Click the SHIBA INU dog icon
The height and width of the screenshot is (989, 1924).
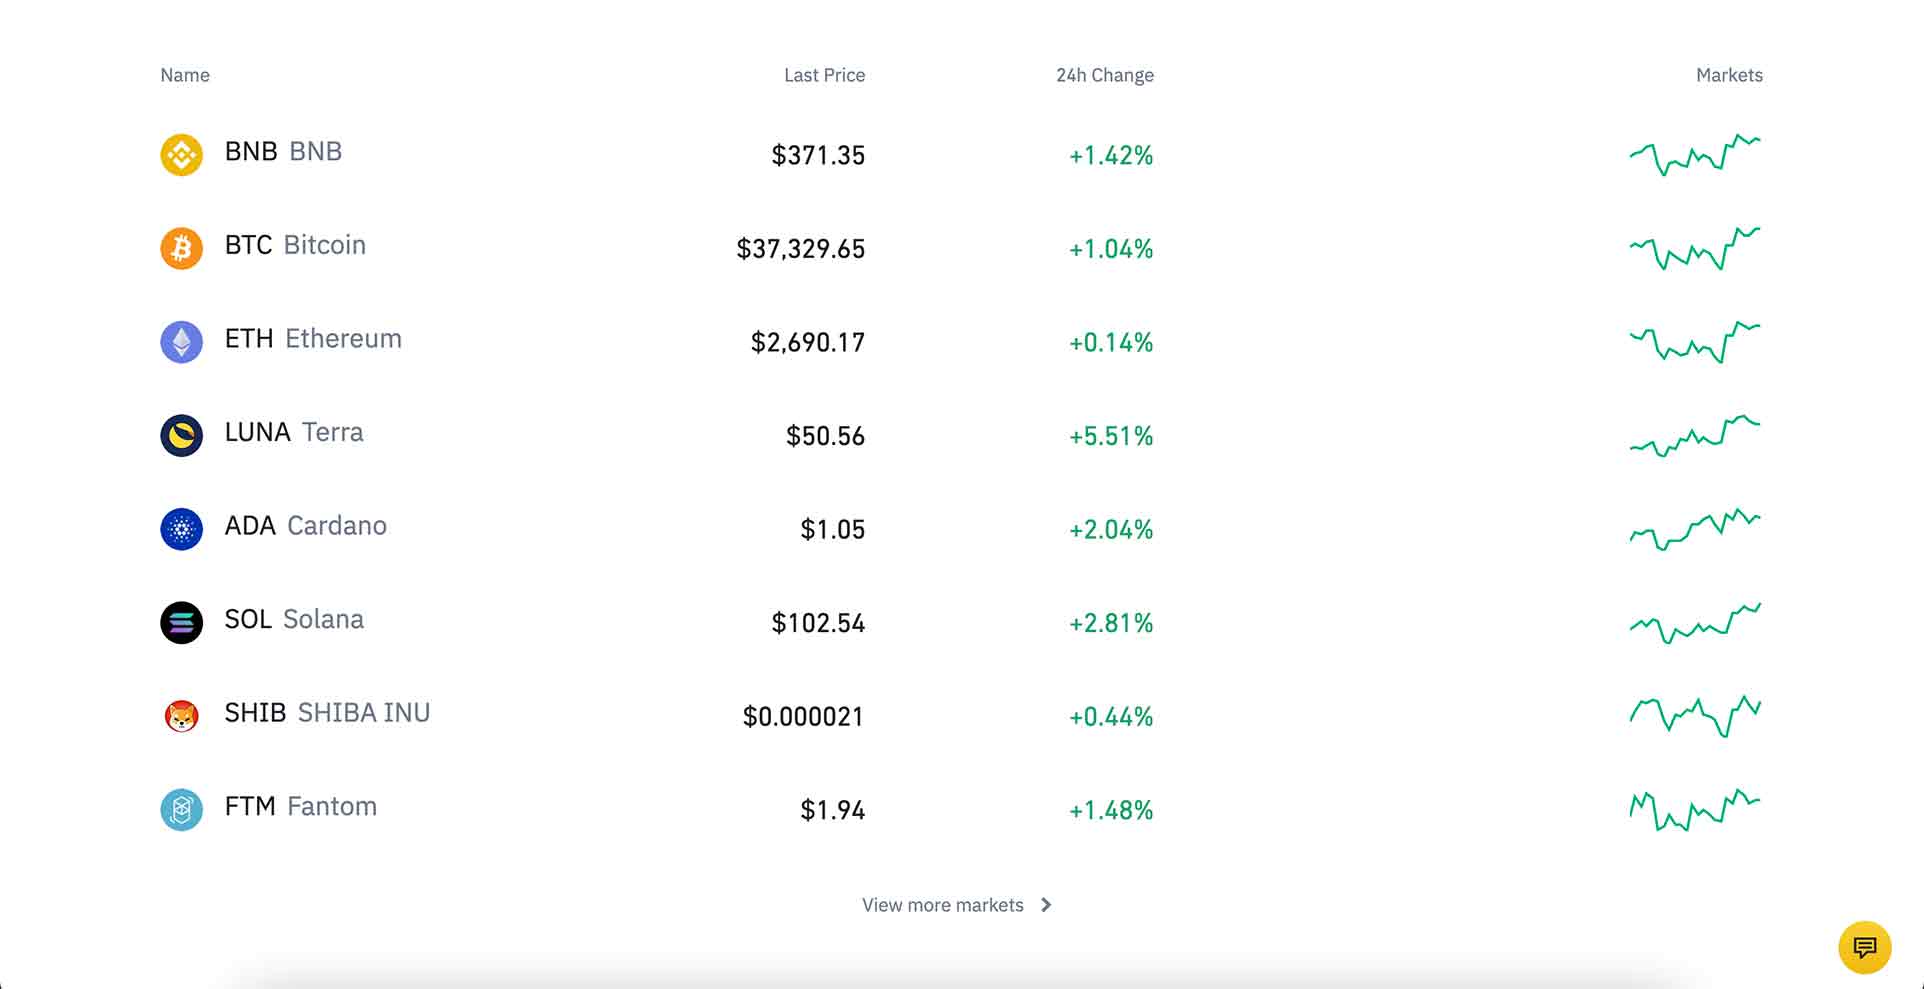coord(181,716)
